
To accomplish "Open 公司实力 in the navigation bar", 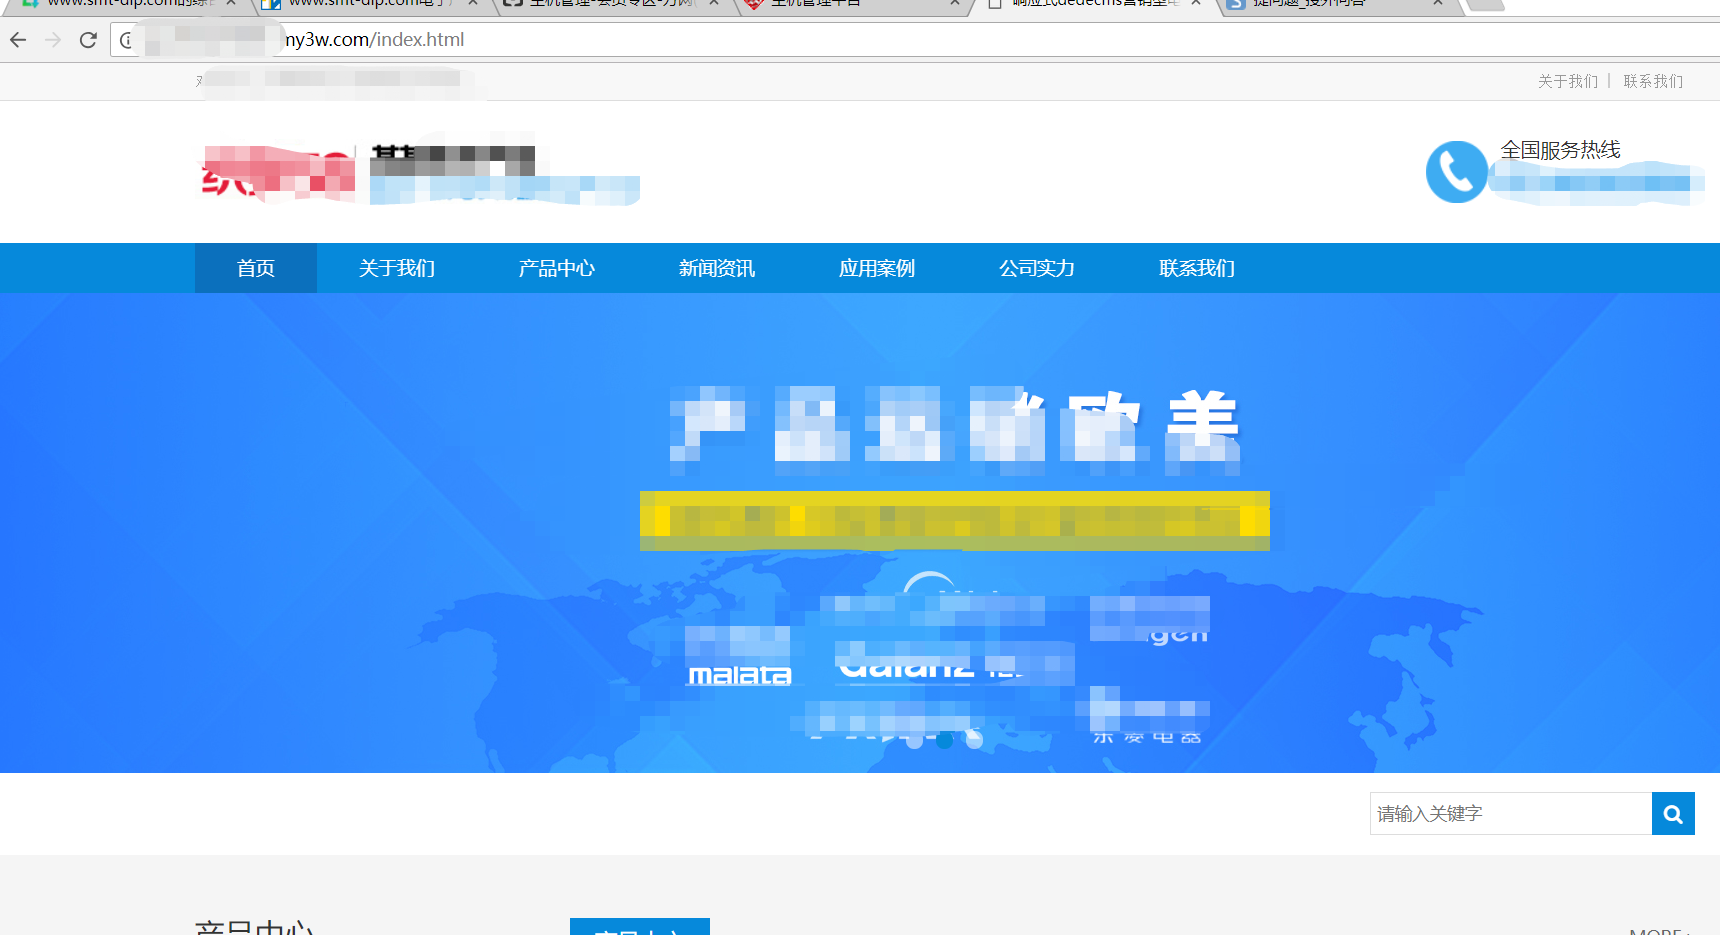I will point(1036,268).
